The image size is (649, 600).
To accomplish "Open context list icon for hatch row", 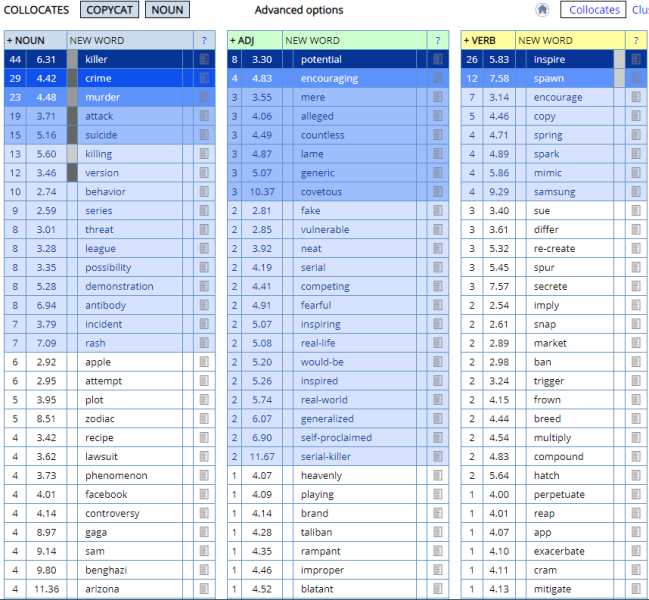I will click(x=636, y=475).
